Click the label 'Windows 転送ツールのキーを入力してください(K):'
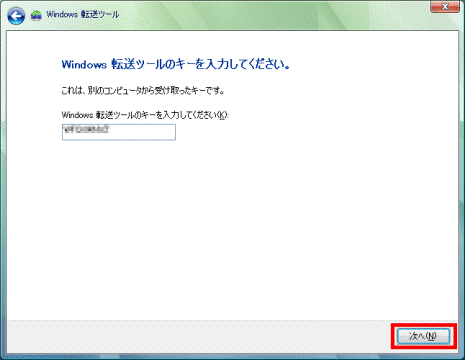Image resolution: width=474 pixels, height=363 pixels. click(x=145, y=115)
